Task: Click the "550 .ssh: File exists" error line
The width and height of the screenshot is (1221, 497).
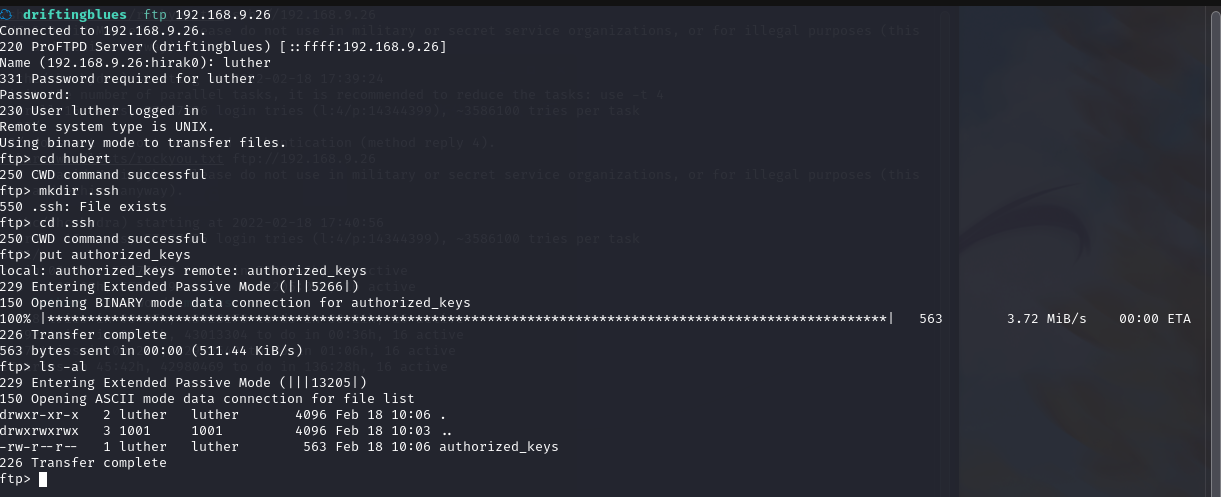Action: click(x=82, y=206)
